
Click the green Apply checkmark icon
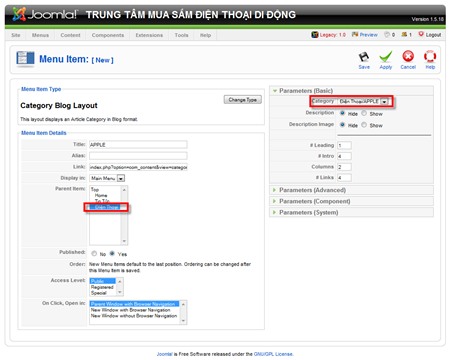pyautogui.click(x=386, y=57)
